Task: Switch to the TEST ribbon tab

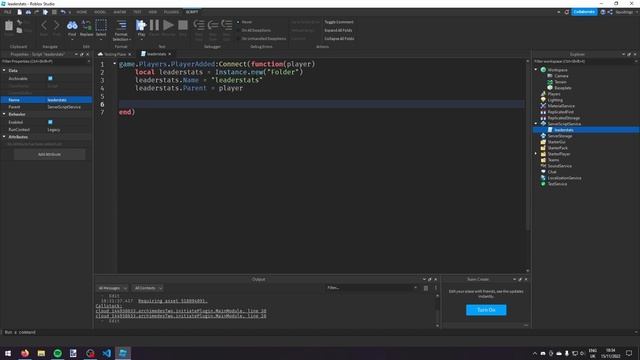Action: coord(137,12)
